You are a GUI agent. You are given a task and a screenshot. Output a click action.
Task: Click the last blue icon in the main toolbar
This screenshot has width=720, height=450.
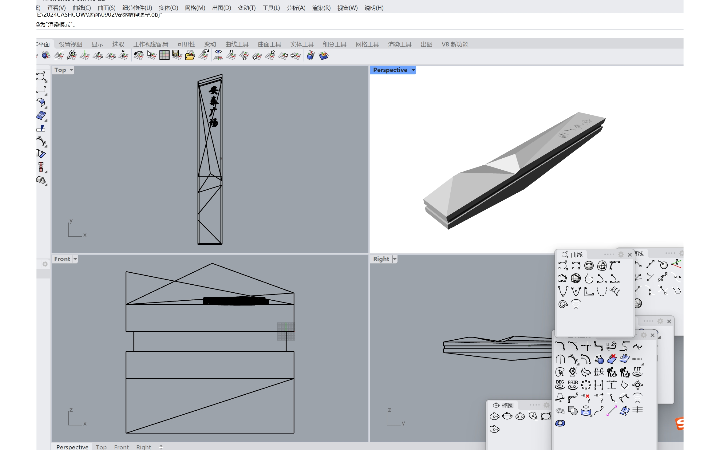click(324, 56)
